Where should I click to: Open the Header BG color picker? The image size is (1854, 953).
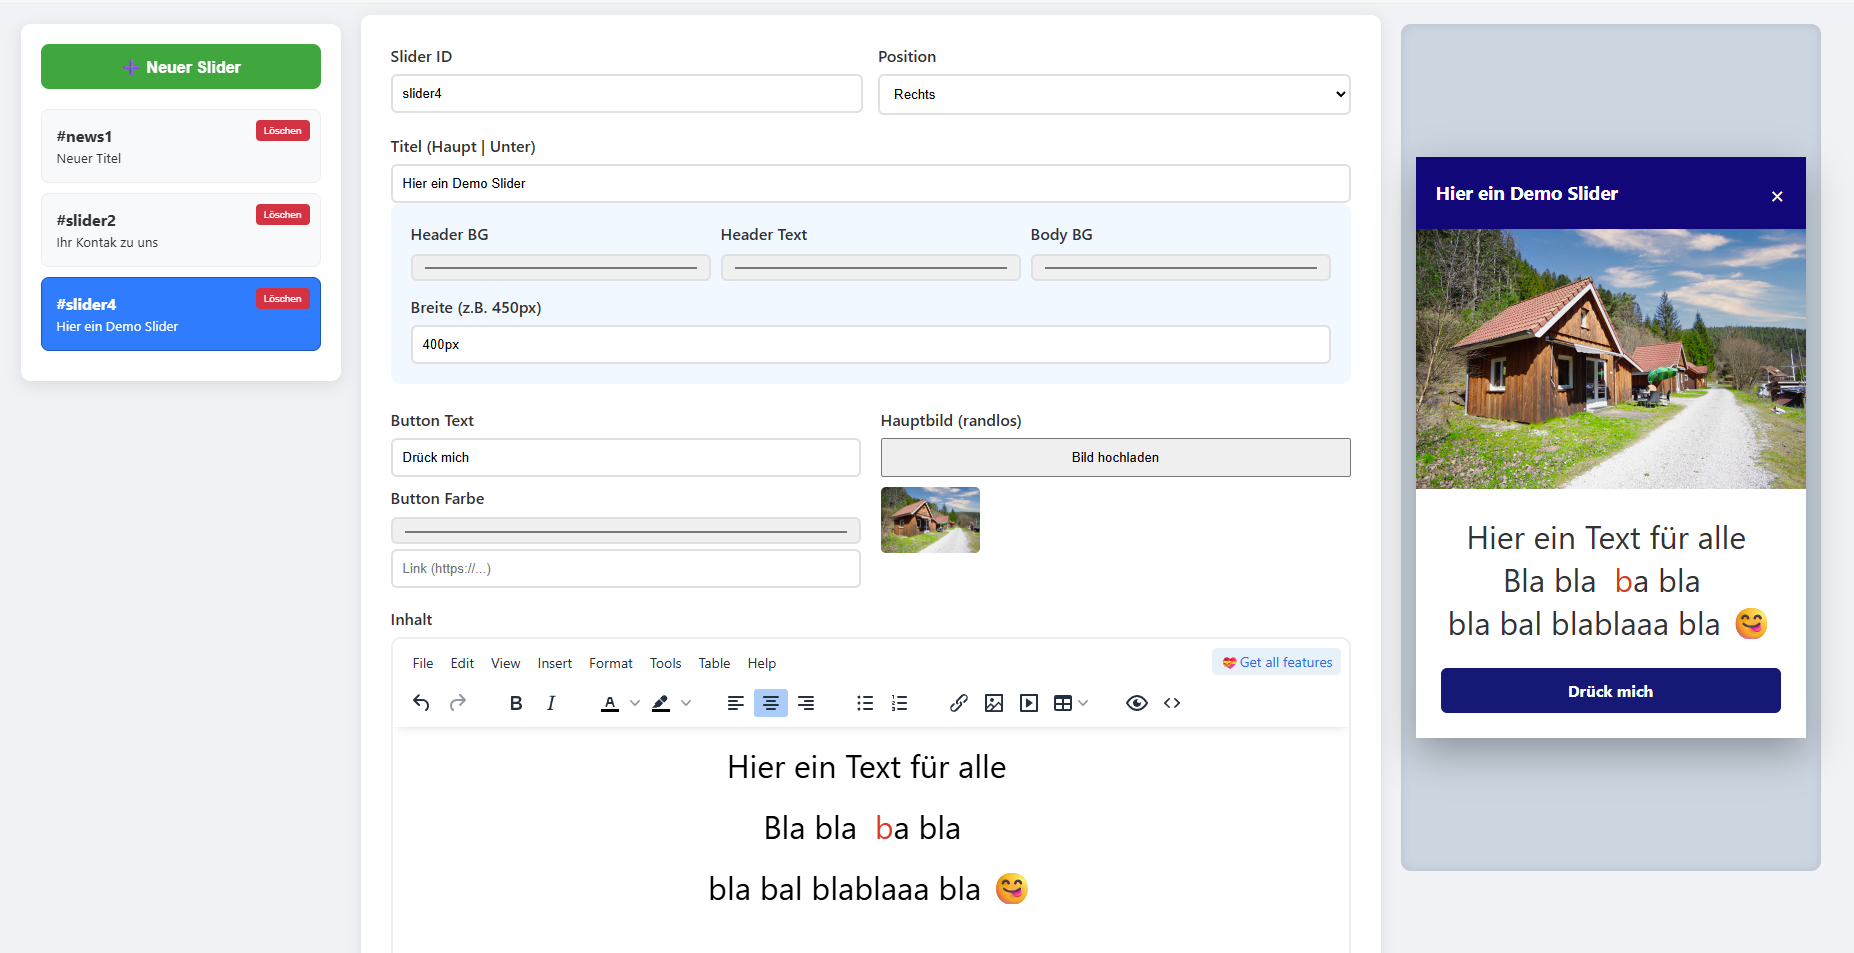pyautogui.click(x=560, y=268)
